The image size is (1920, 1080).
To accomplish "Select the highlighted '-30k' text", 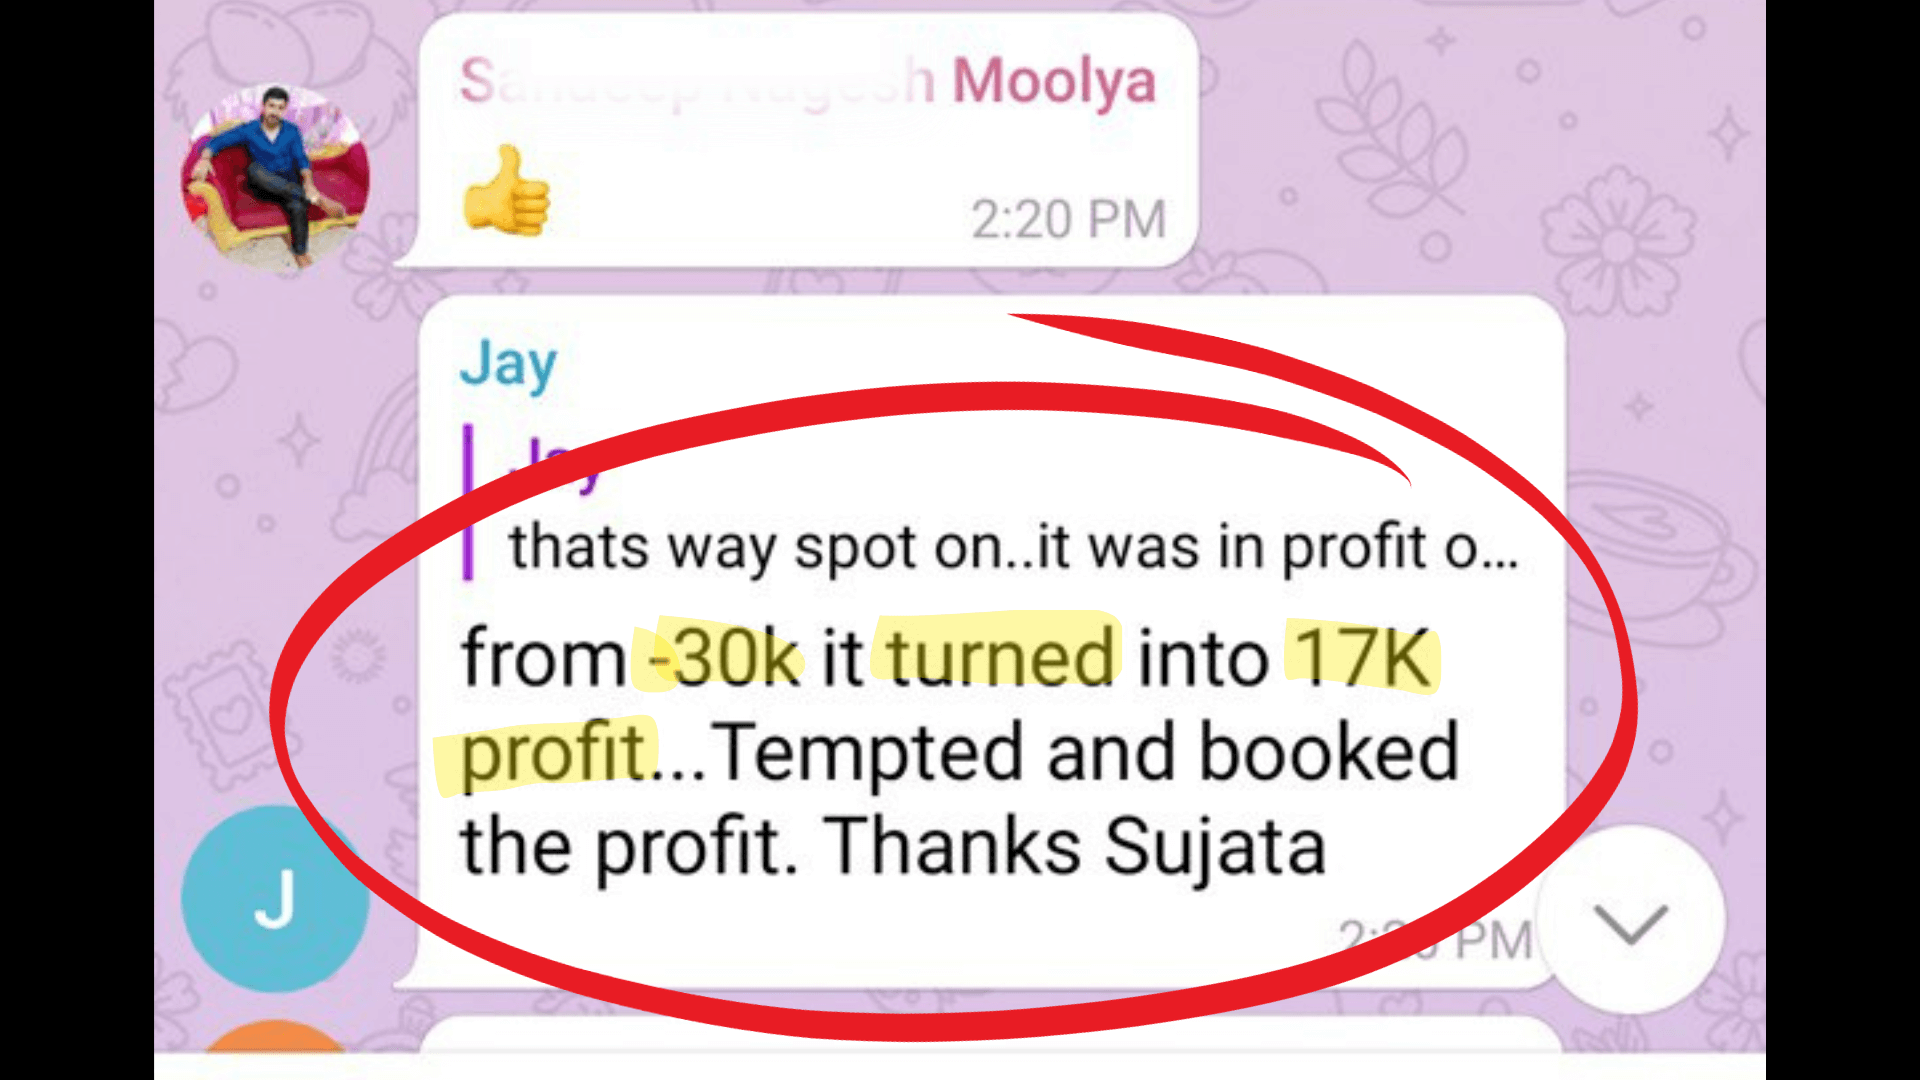I will click(x=724, y=658).
